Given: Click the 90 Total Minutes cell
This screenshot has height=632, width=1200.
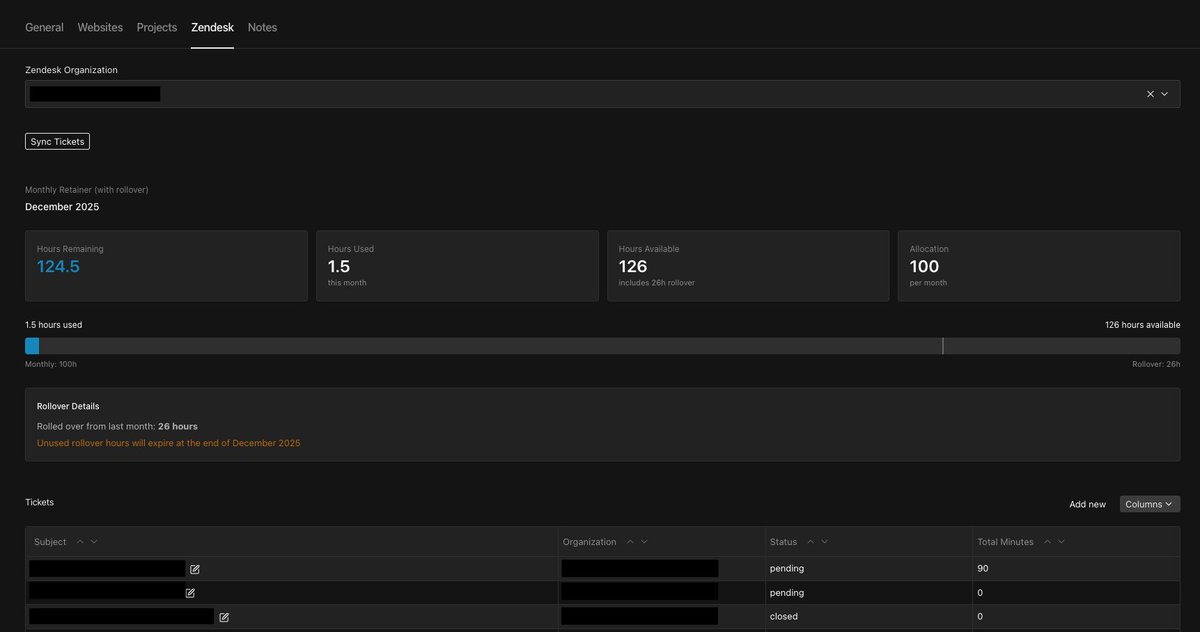Looking at the screenshot, I should 1076,569.
